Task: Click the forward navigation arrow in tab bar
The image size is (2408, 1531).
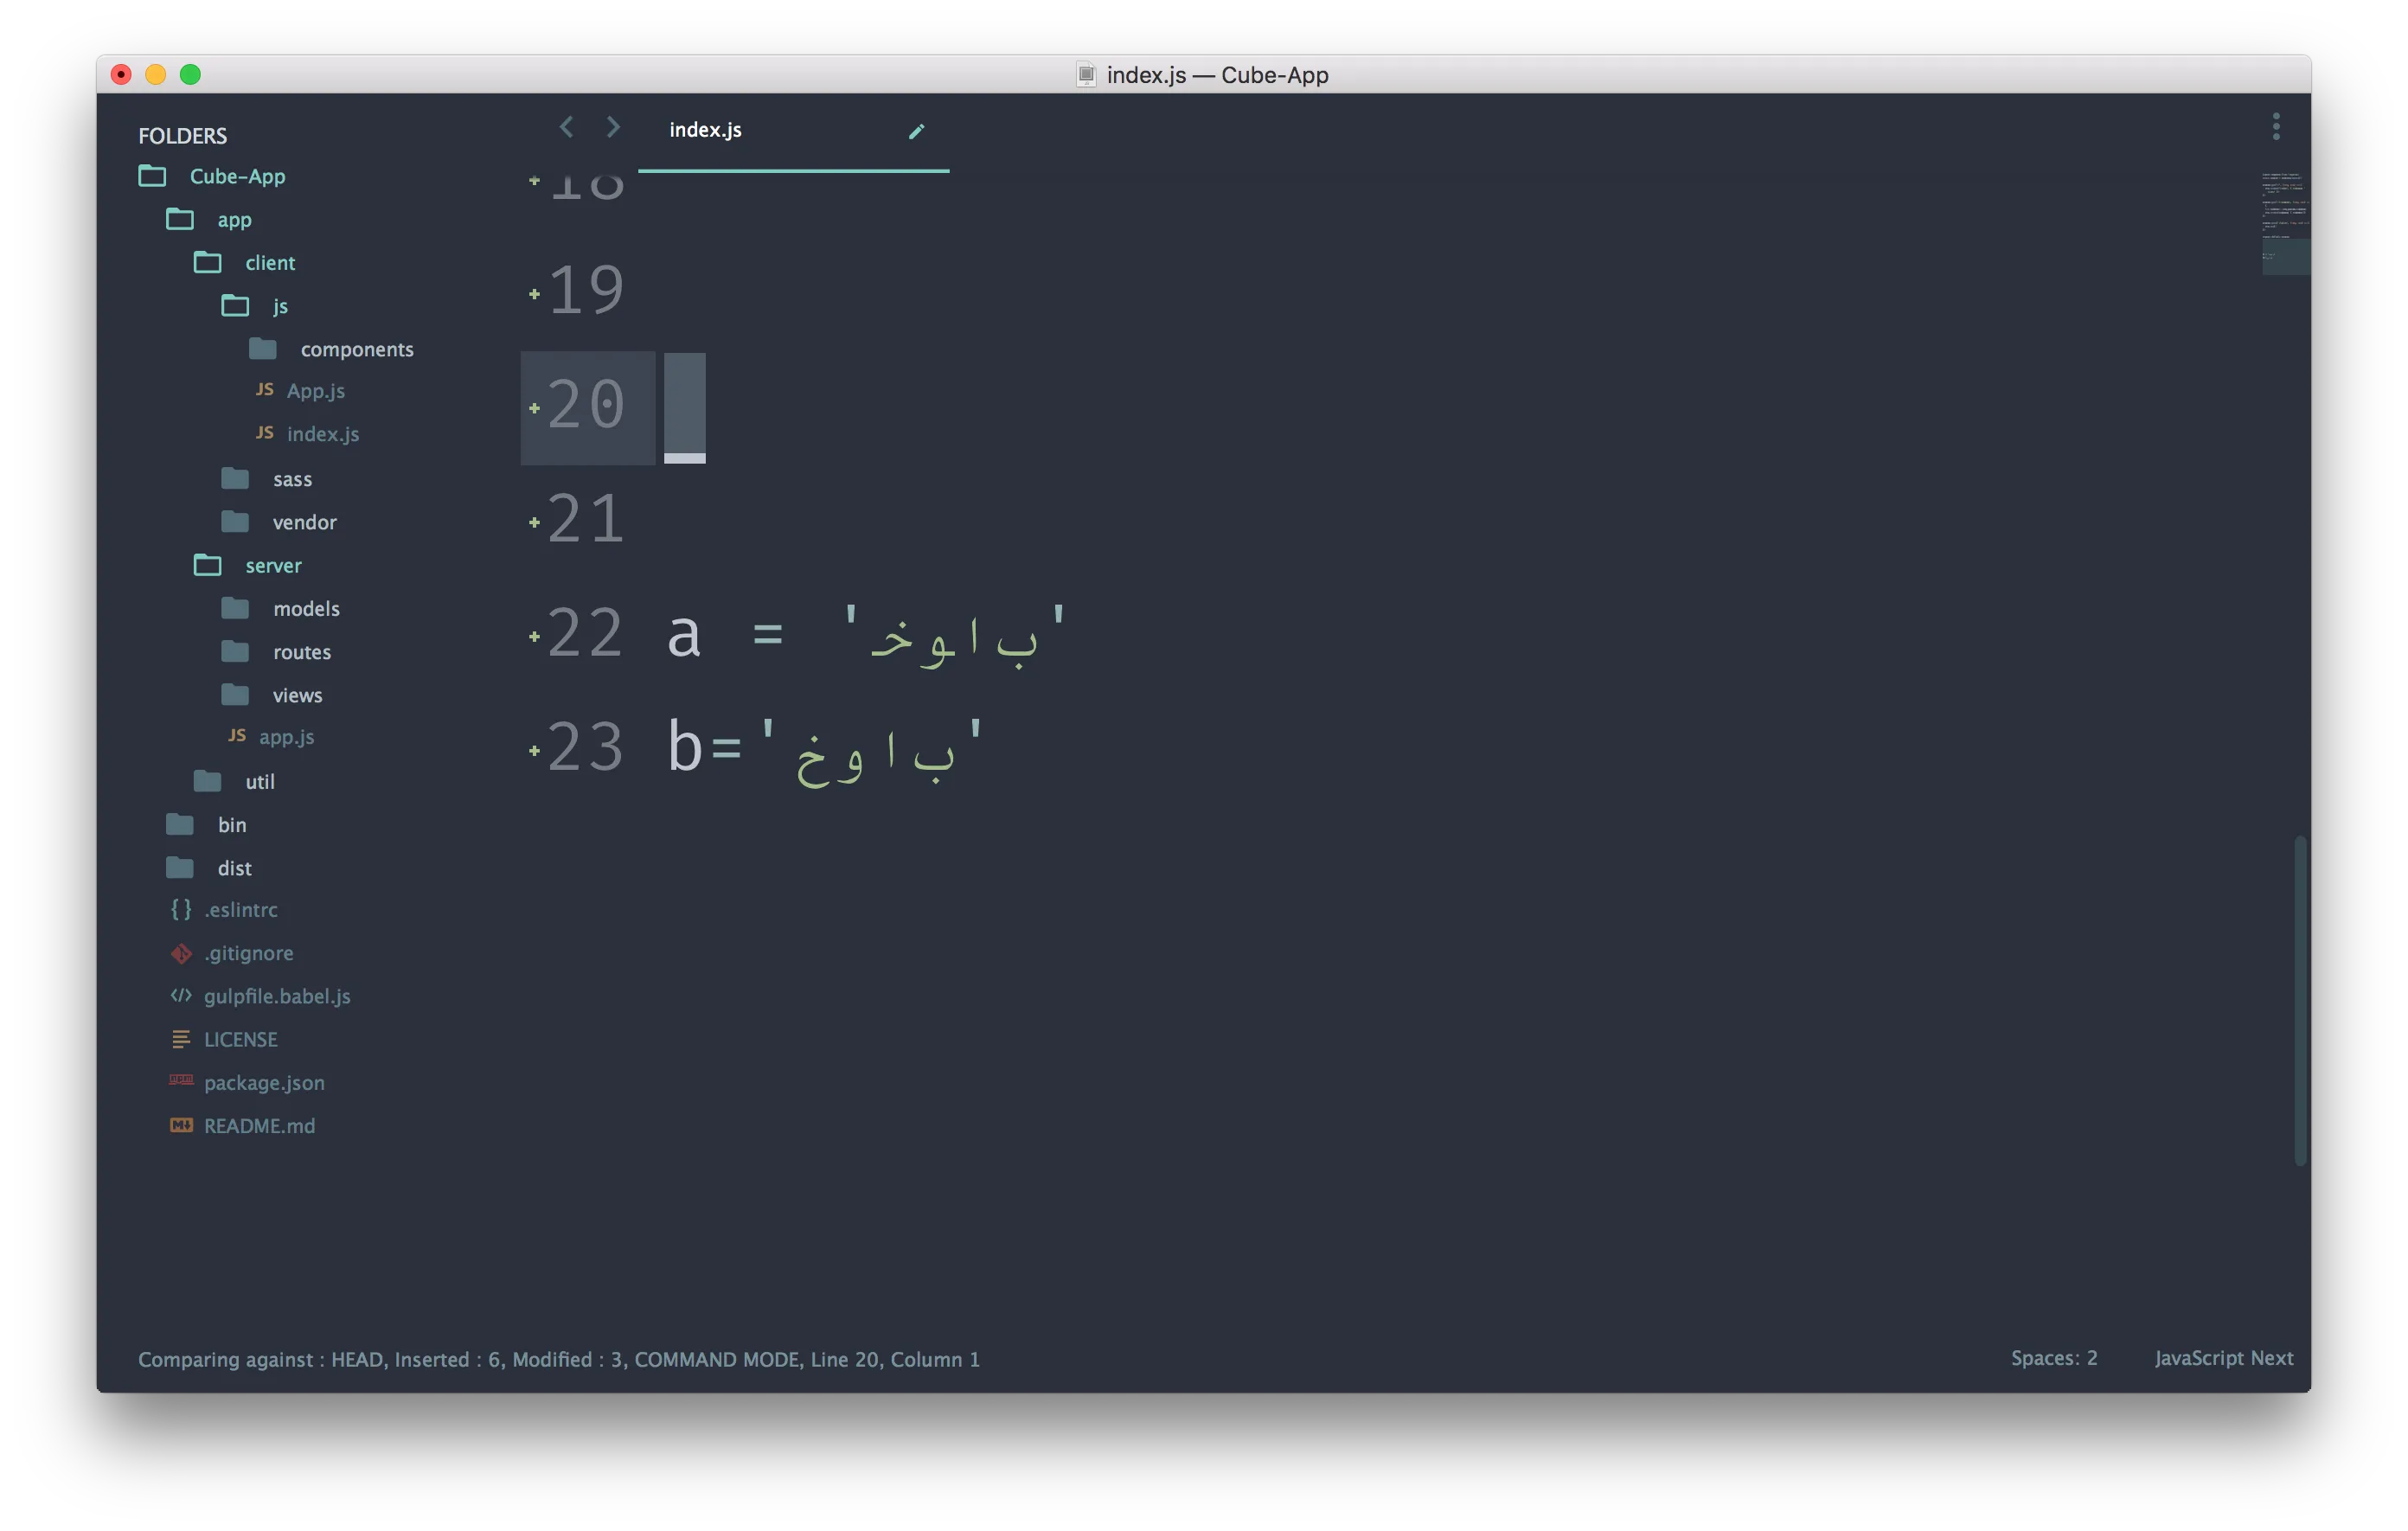Action: coord(613,127)
